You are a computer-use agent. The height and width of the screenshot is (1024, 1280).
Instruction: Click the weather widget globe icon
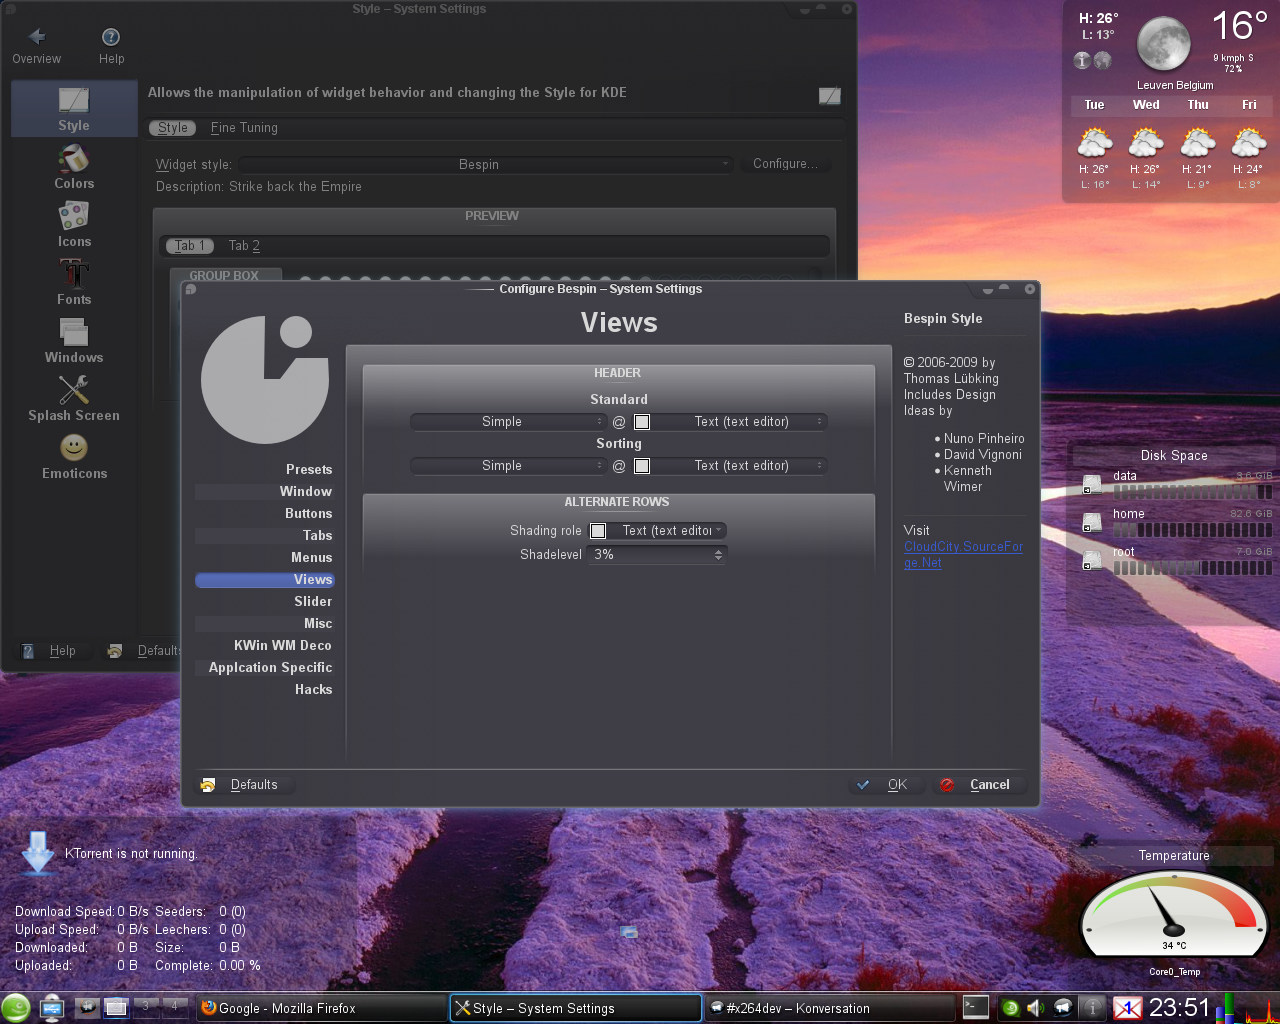pos(1102,60)
